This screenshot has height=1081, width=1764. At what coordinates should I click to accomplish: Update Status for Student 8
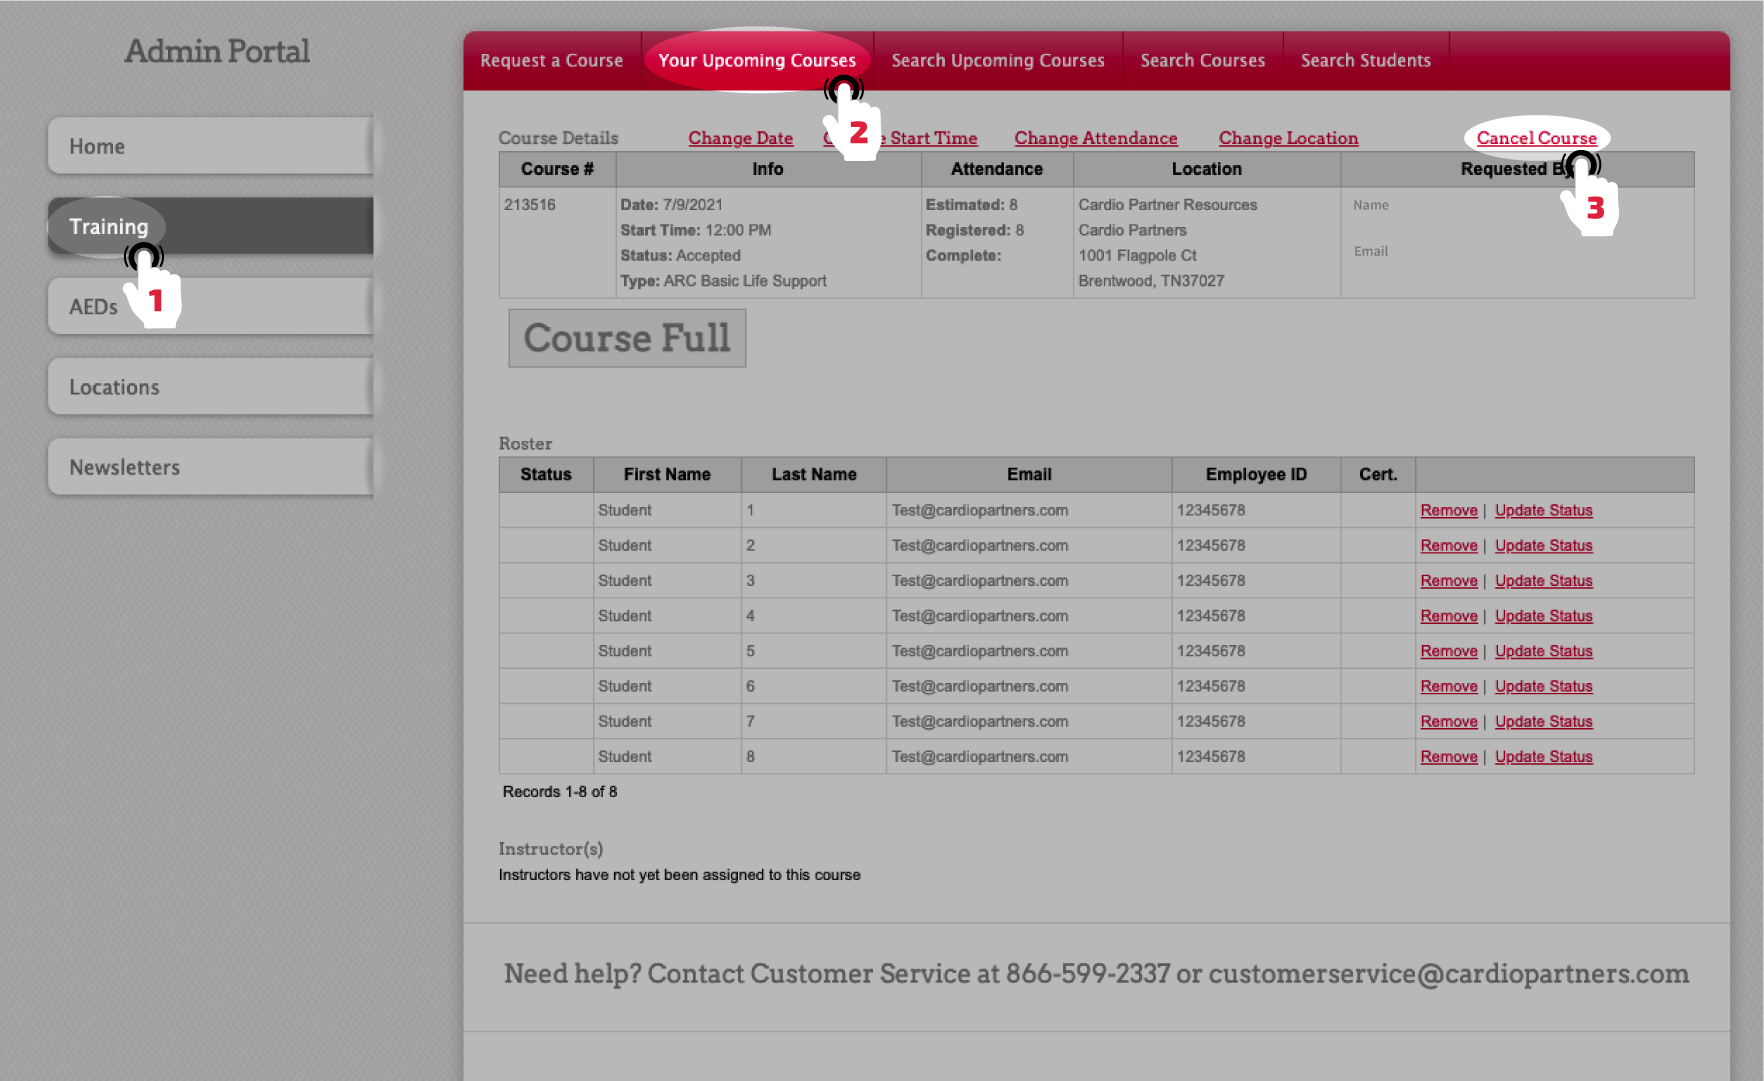coord(1543,757)
